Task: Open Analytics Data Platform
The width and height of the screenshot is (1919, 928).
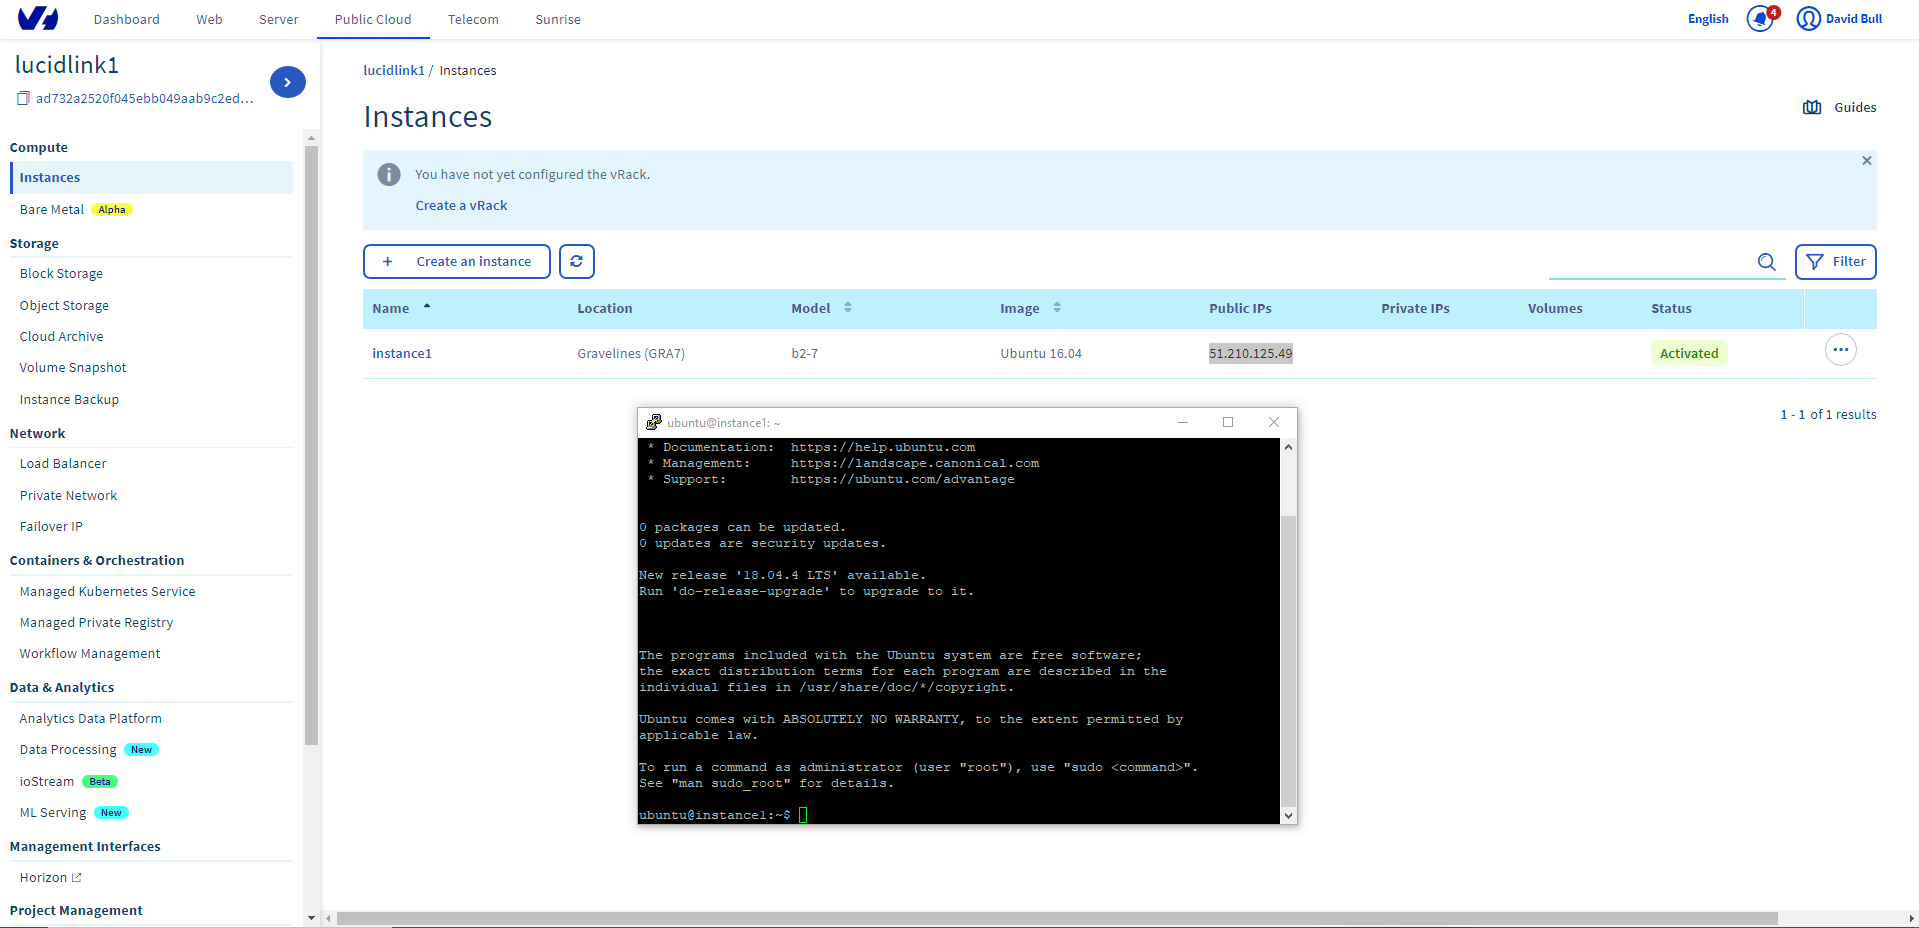Action: [x=90, y=718]
